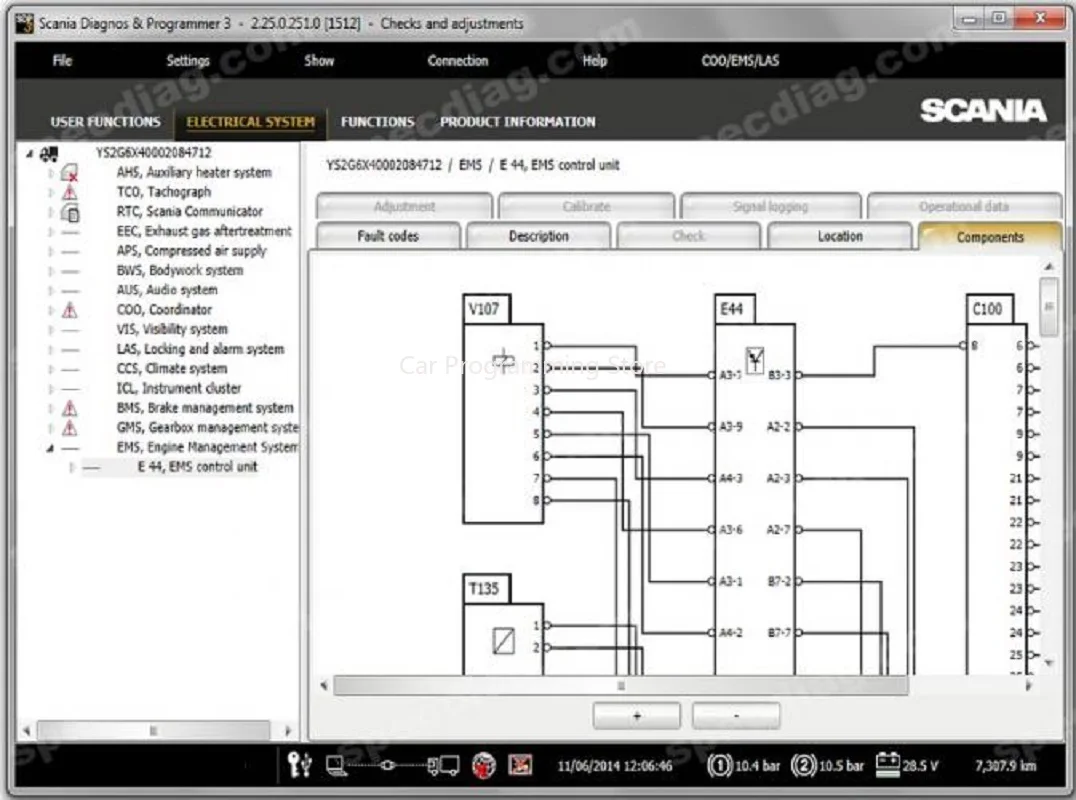The height and width of the screenshot is (800, 1076).
Task: Open the Help menu
Action: (x=595, y=60)
